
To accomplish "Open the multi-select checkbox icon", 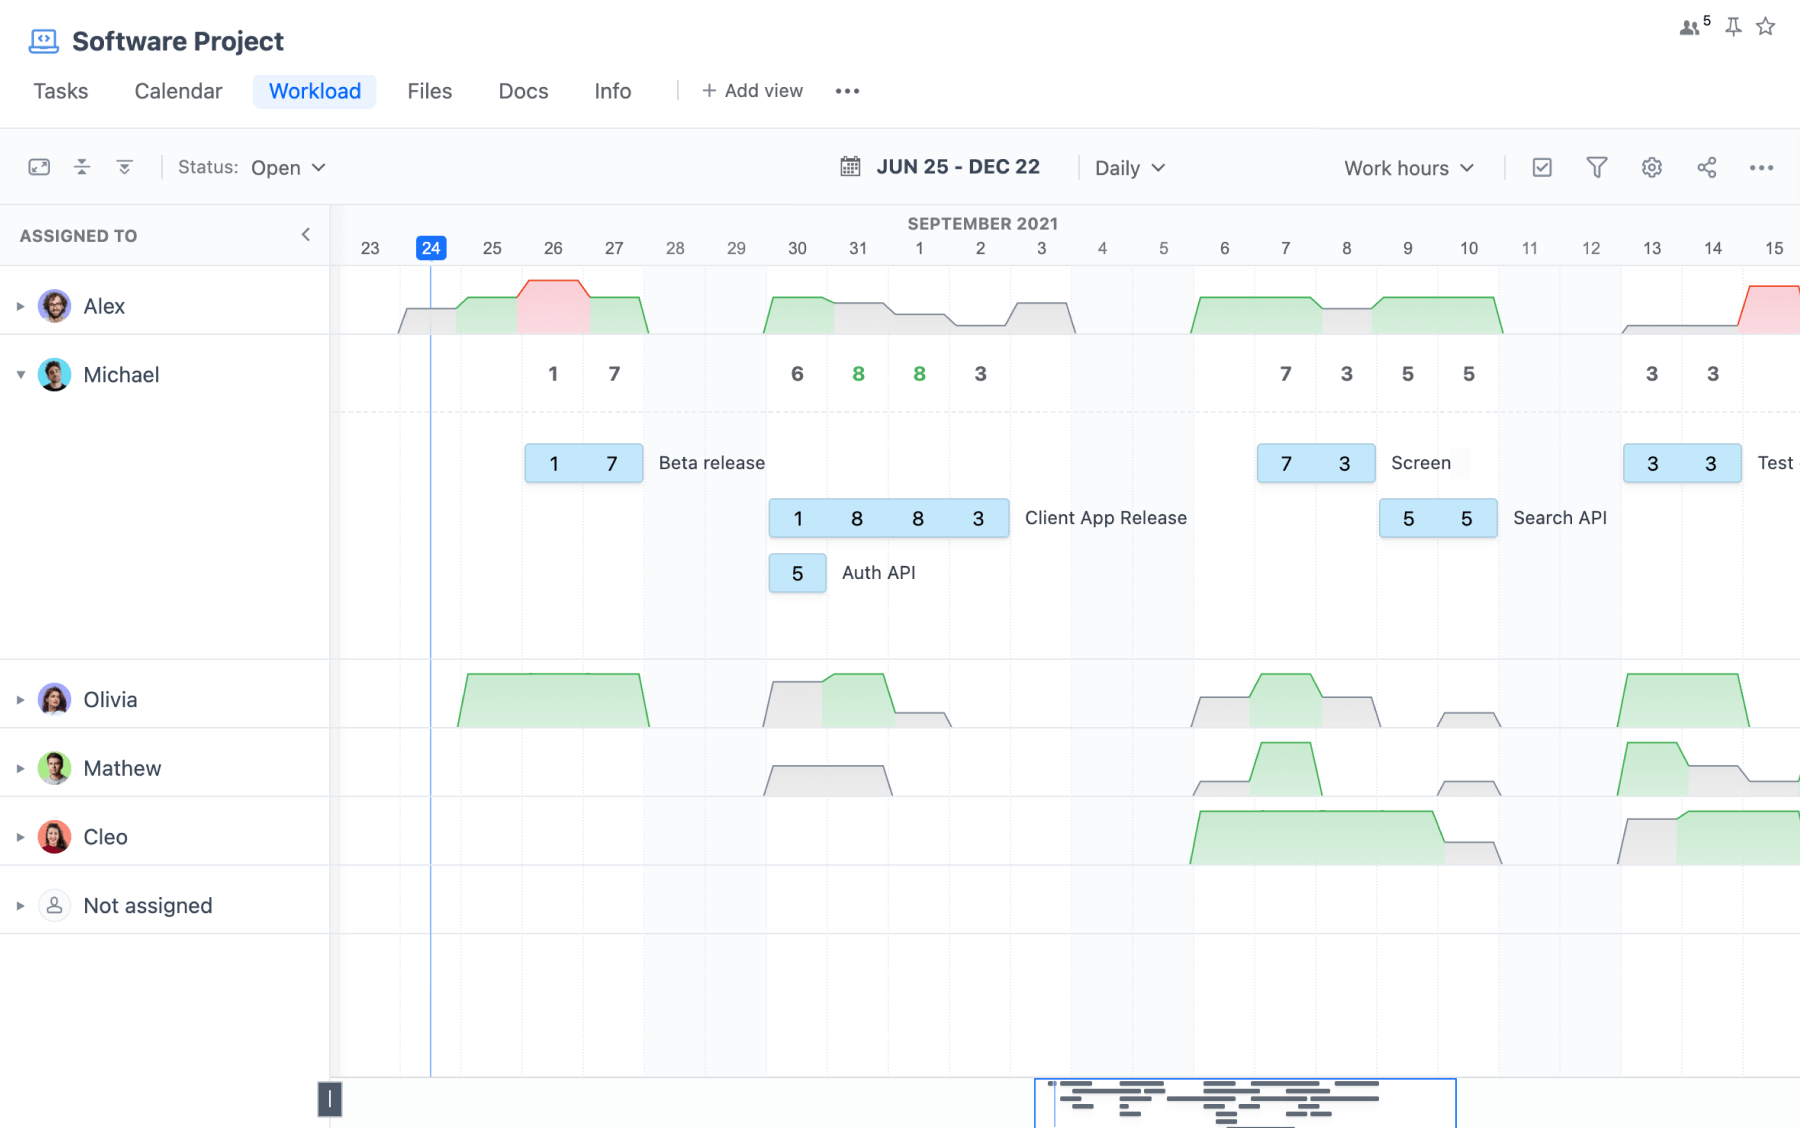I will coord(1542,167).
